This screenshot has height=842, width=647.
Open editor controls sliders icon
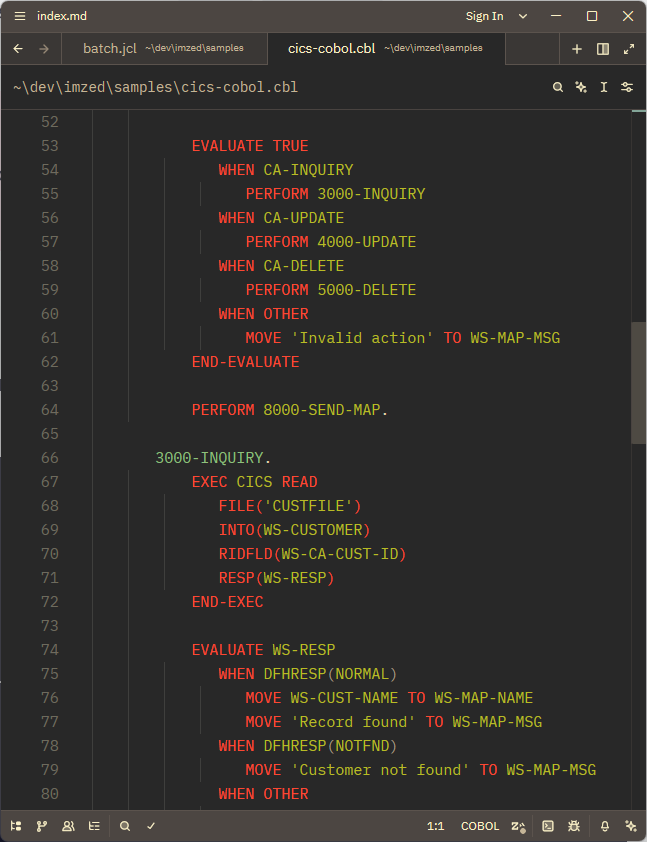627,87
